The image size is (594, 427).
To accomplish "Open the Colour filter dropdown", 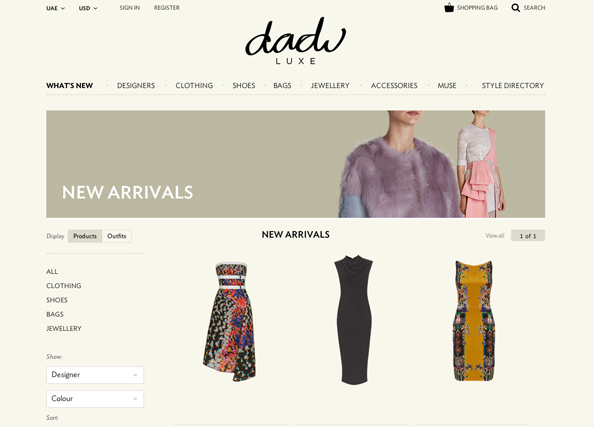I will click(95, 399).
